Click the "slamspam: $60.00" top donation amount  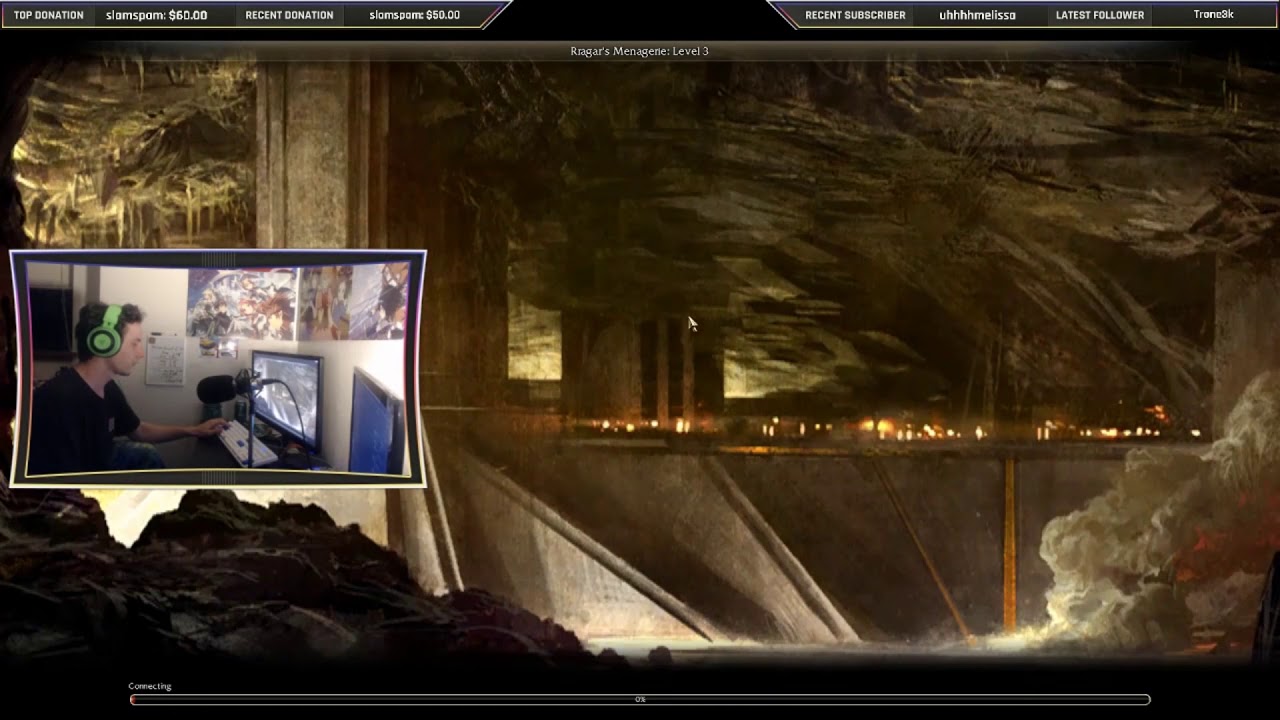pos(156,15)
